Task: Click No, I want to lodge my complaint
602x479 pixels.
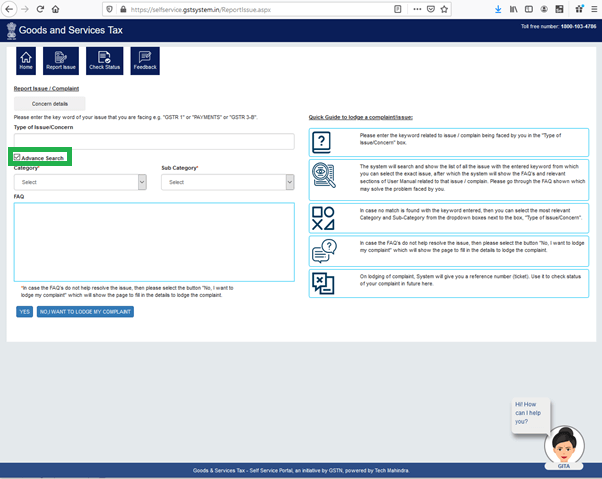Action: pos(85,312)
